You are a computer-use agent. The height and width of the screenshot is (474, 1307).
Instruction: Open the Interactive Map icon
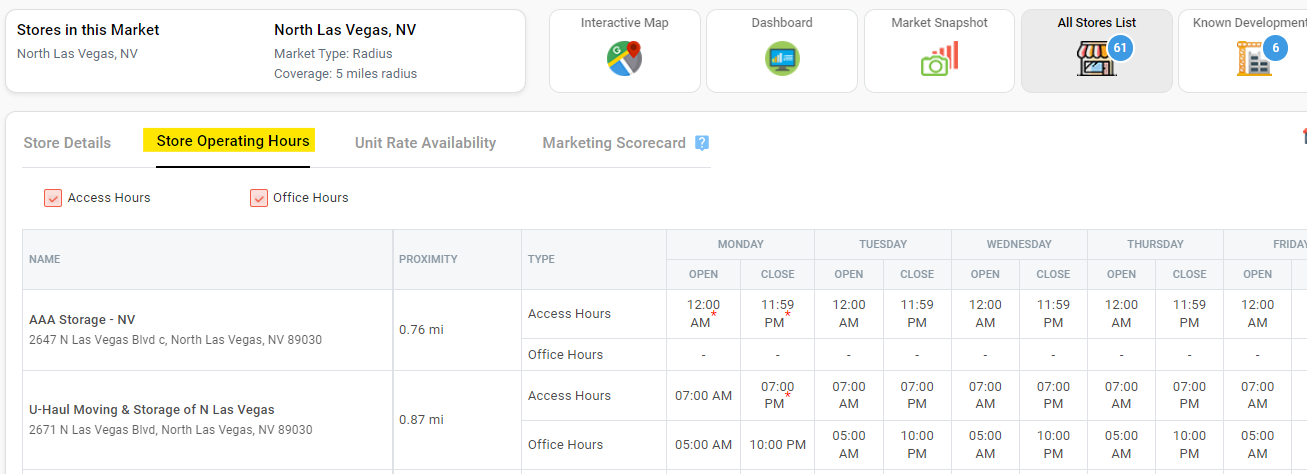click(x=624, y=59)
